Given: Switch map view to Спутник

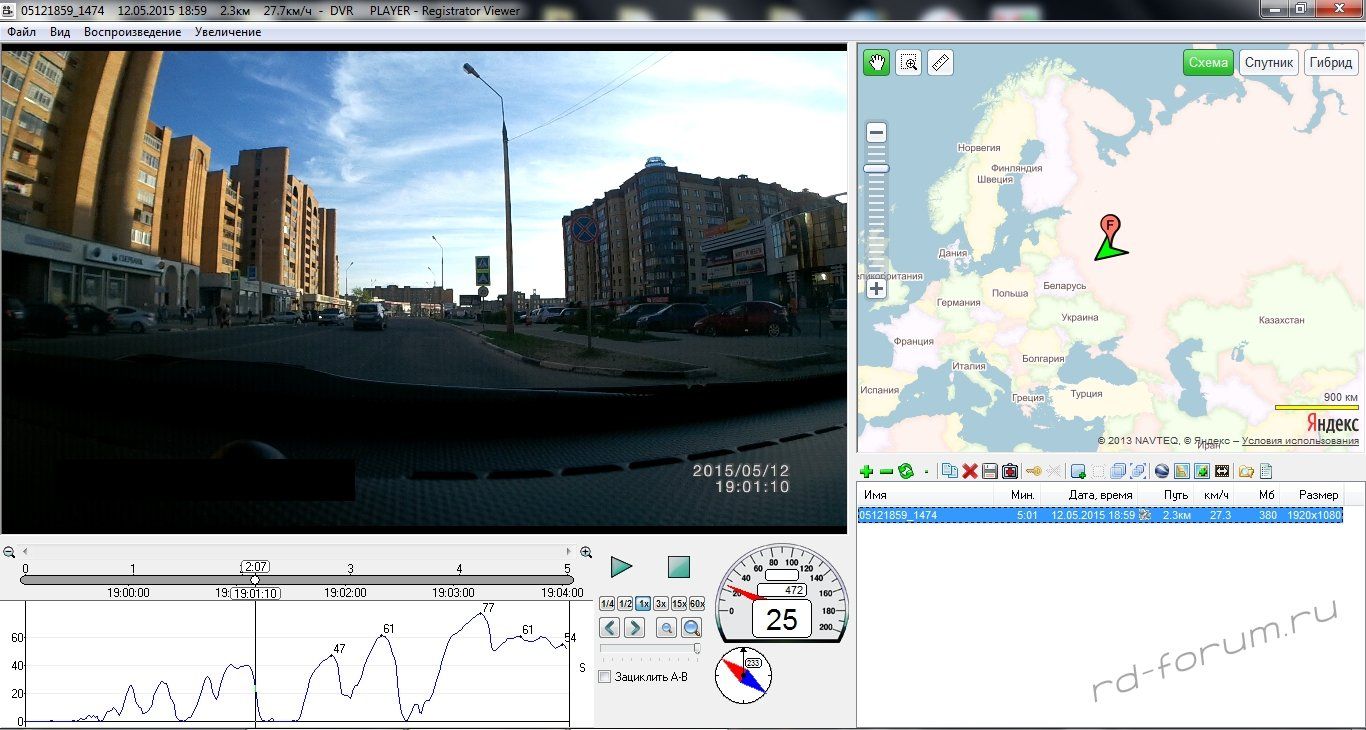Looking at the screenshot, I should [x=1269, y=63].
